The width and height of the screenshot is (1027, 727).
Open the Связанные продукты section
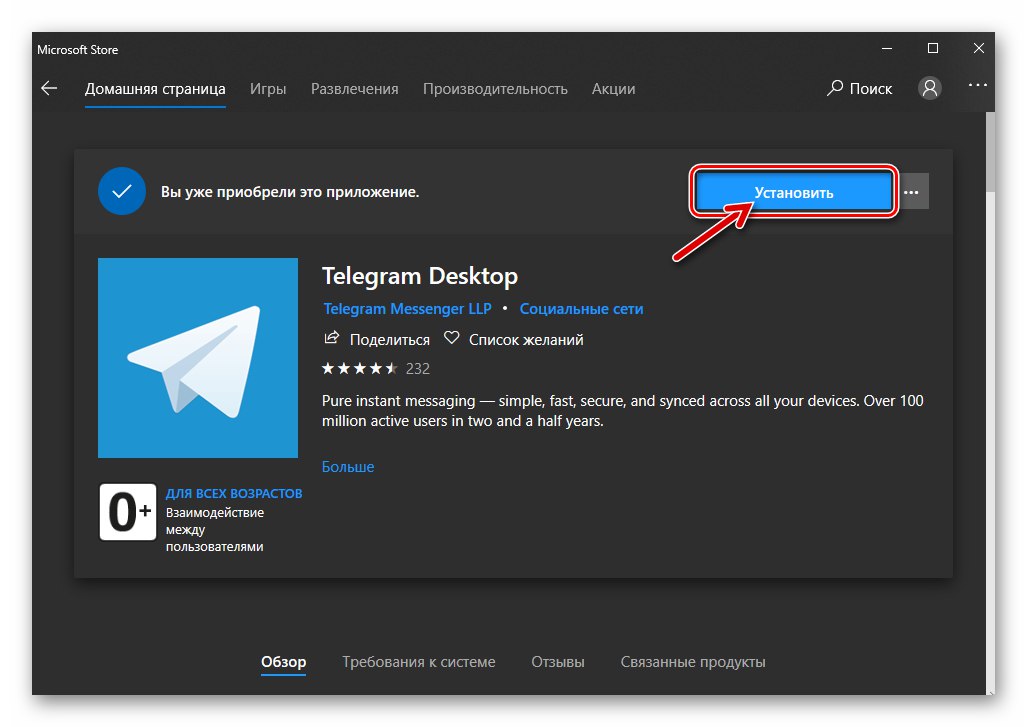[x=693, y=662]
